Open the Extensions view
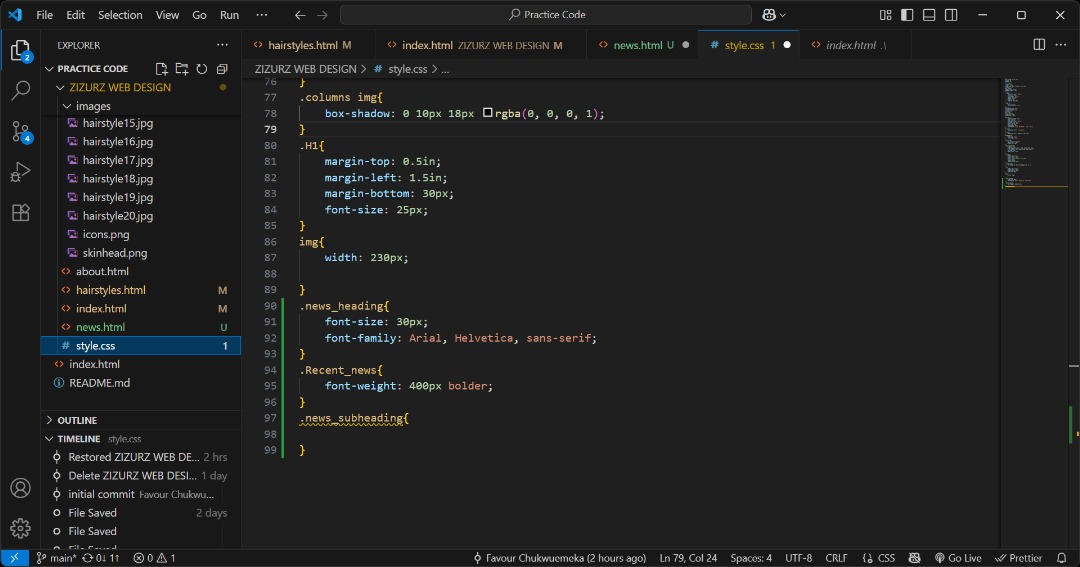This screenshot has height=567, width=1080. (21, 212)
